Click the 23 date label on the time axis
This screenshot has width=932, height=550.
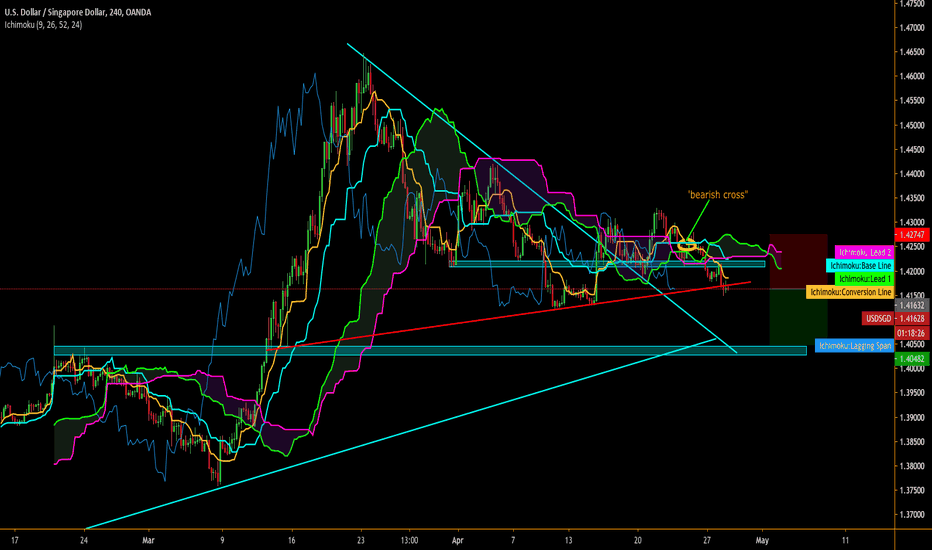pyautogui.click(x=361, y=540)
